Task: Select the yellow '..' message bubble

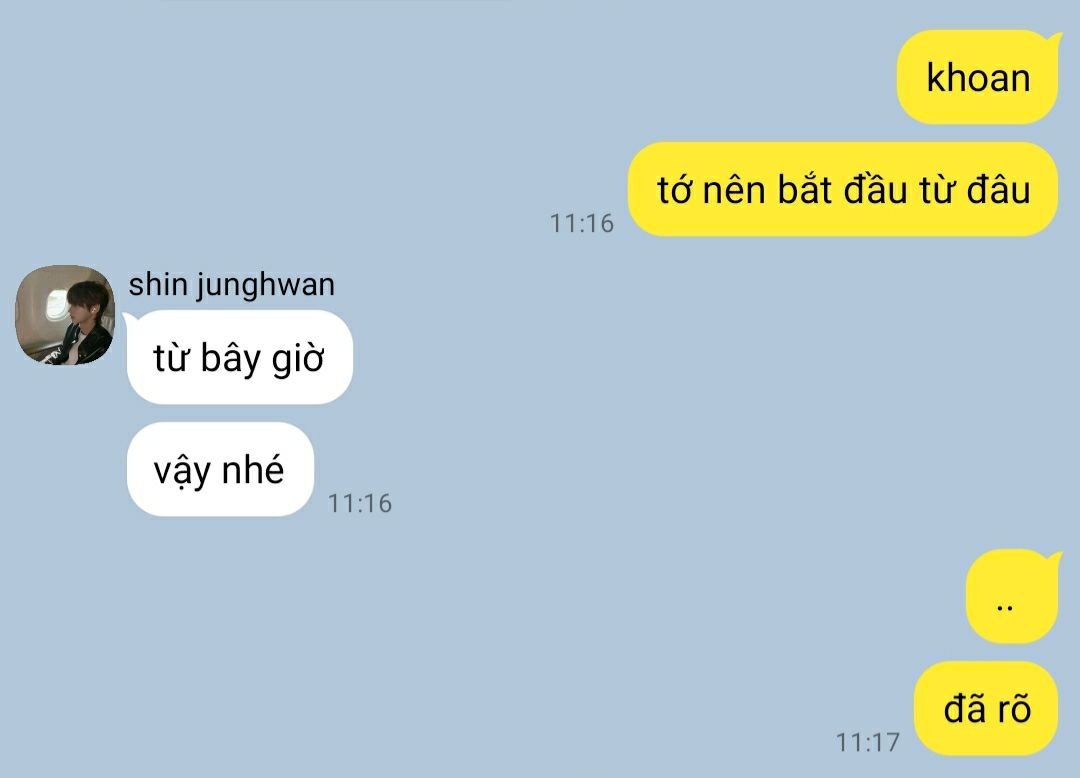Action: click(1012, 597)
